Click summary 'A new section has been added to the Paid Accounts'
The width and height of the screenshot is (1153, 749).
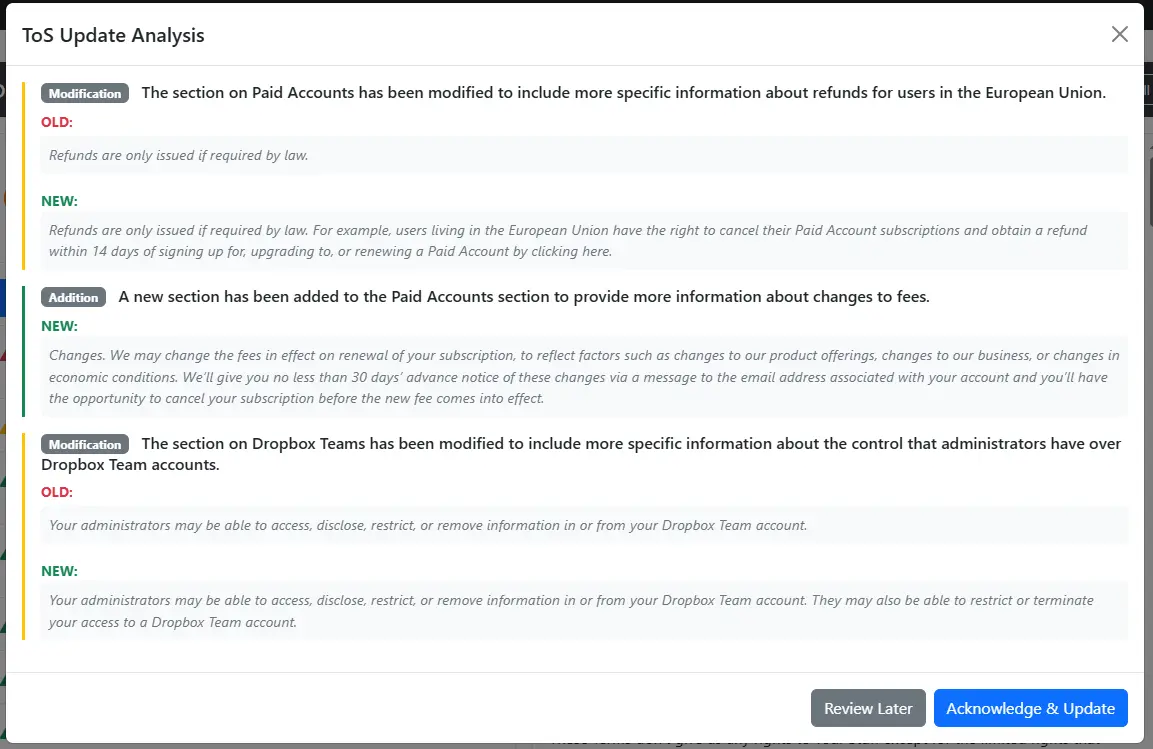tap(524, 297)
